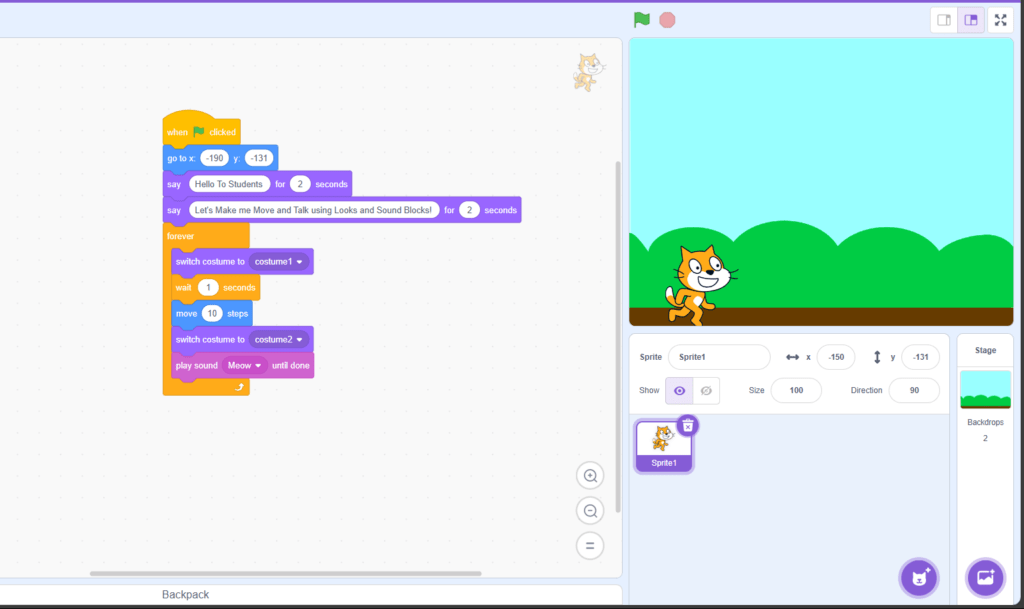Enter full screen stage mode

[1000, 19]
